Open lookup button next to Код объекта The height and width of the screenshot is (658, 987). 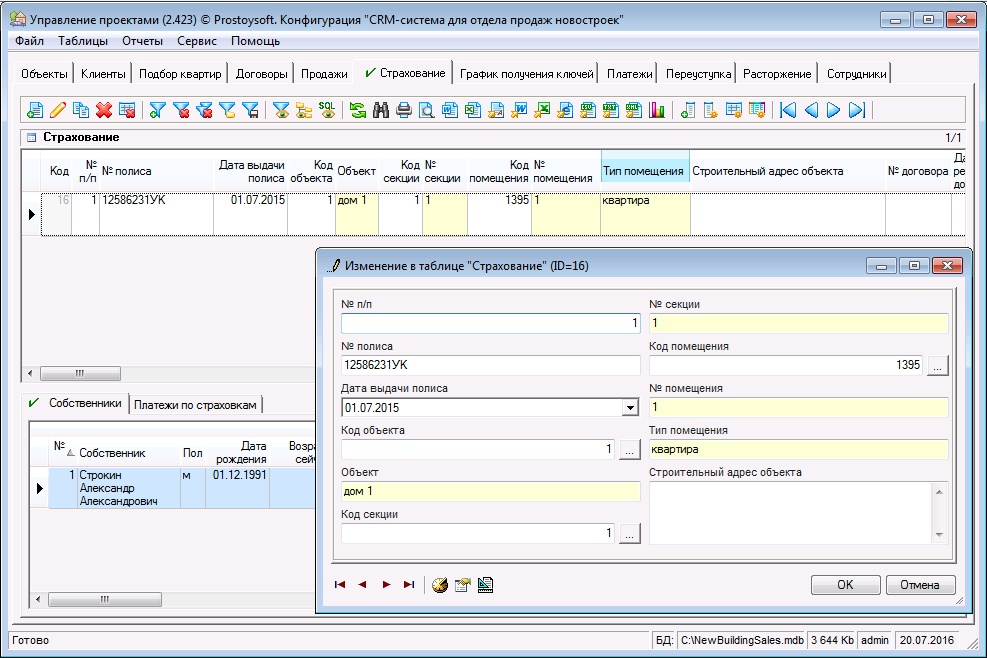pos(629,450)
